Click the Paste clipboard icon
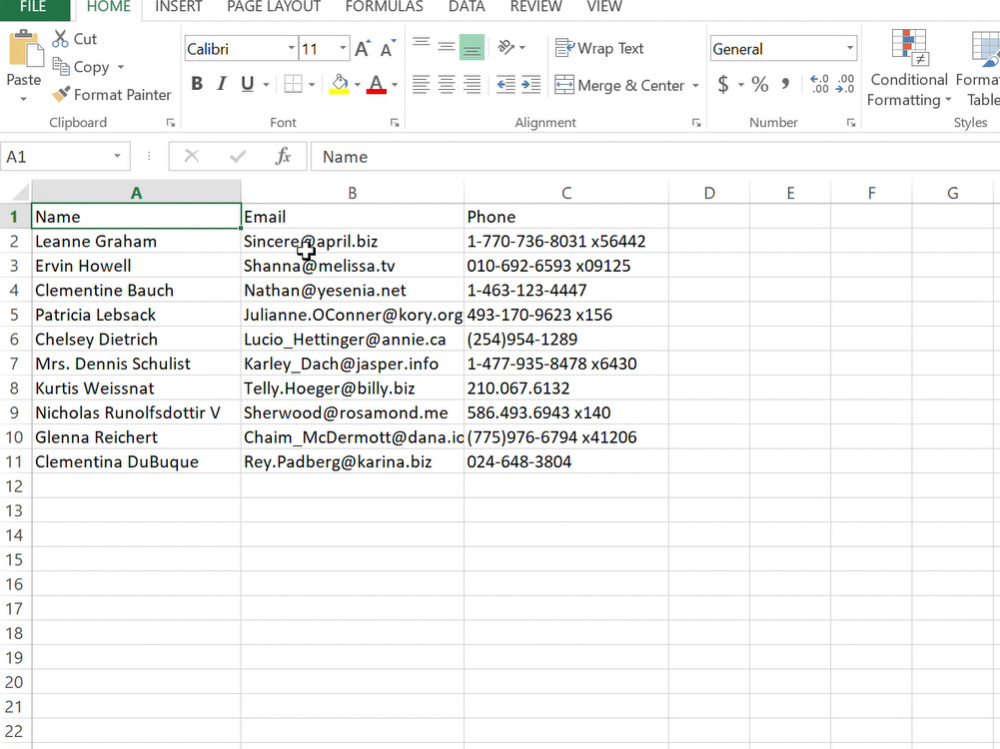The height and width of the screenshot is (749, 1000). pyautogui.click(x=26, y=49)
